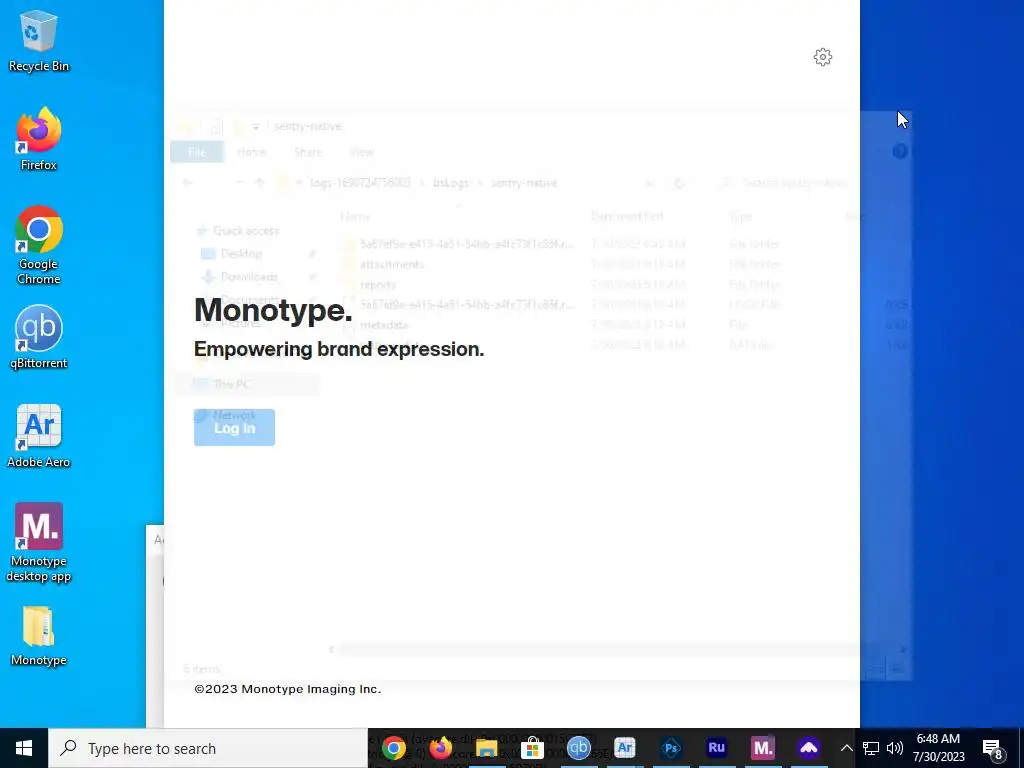Open Monotype app from the taskbar
Image resolution: width=1024 pixels, height=768 pixels.
tap(763, 748)
